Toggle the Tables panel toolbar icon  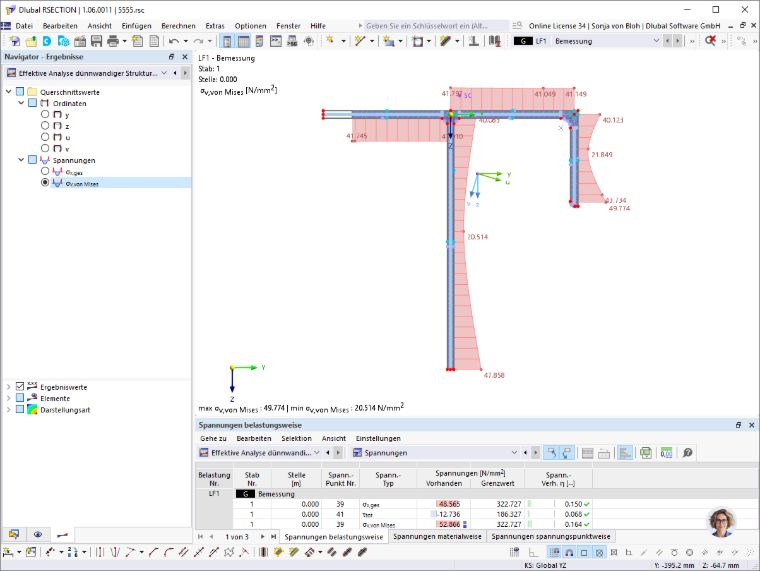click(243, 41)
